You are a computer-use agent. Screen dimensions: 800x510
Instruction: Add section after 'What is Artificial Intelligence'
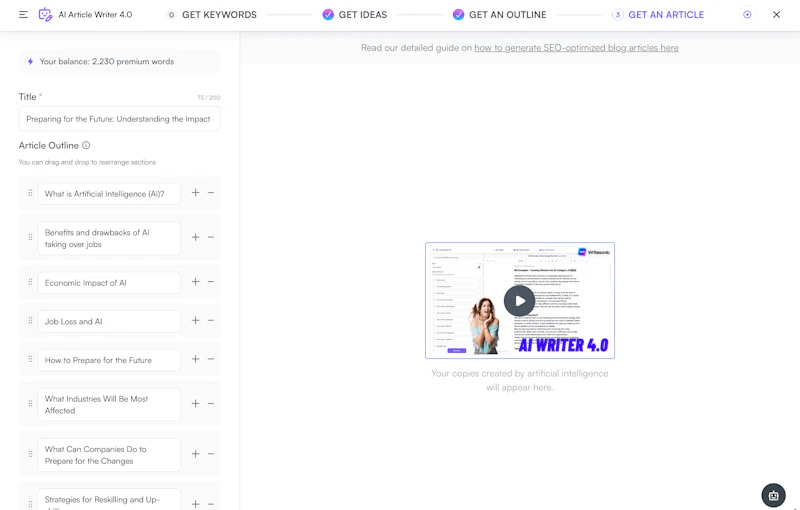click(x=195, y=193)
